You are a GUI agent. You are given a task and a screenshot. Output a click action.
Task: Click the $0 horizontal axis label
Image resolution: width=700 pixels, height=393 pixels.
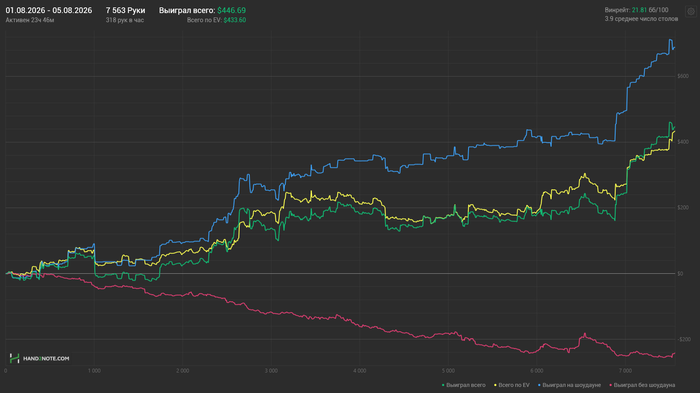pyautogui.click(x=680, y=273)
